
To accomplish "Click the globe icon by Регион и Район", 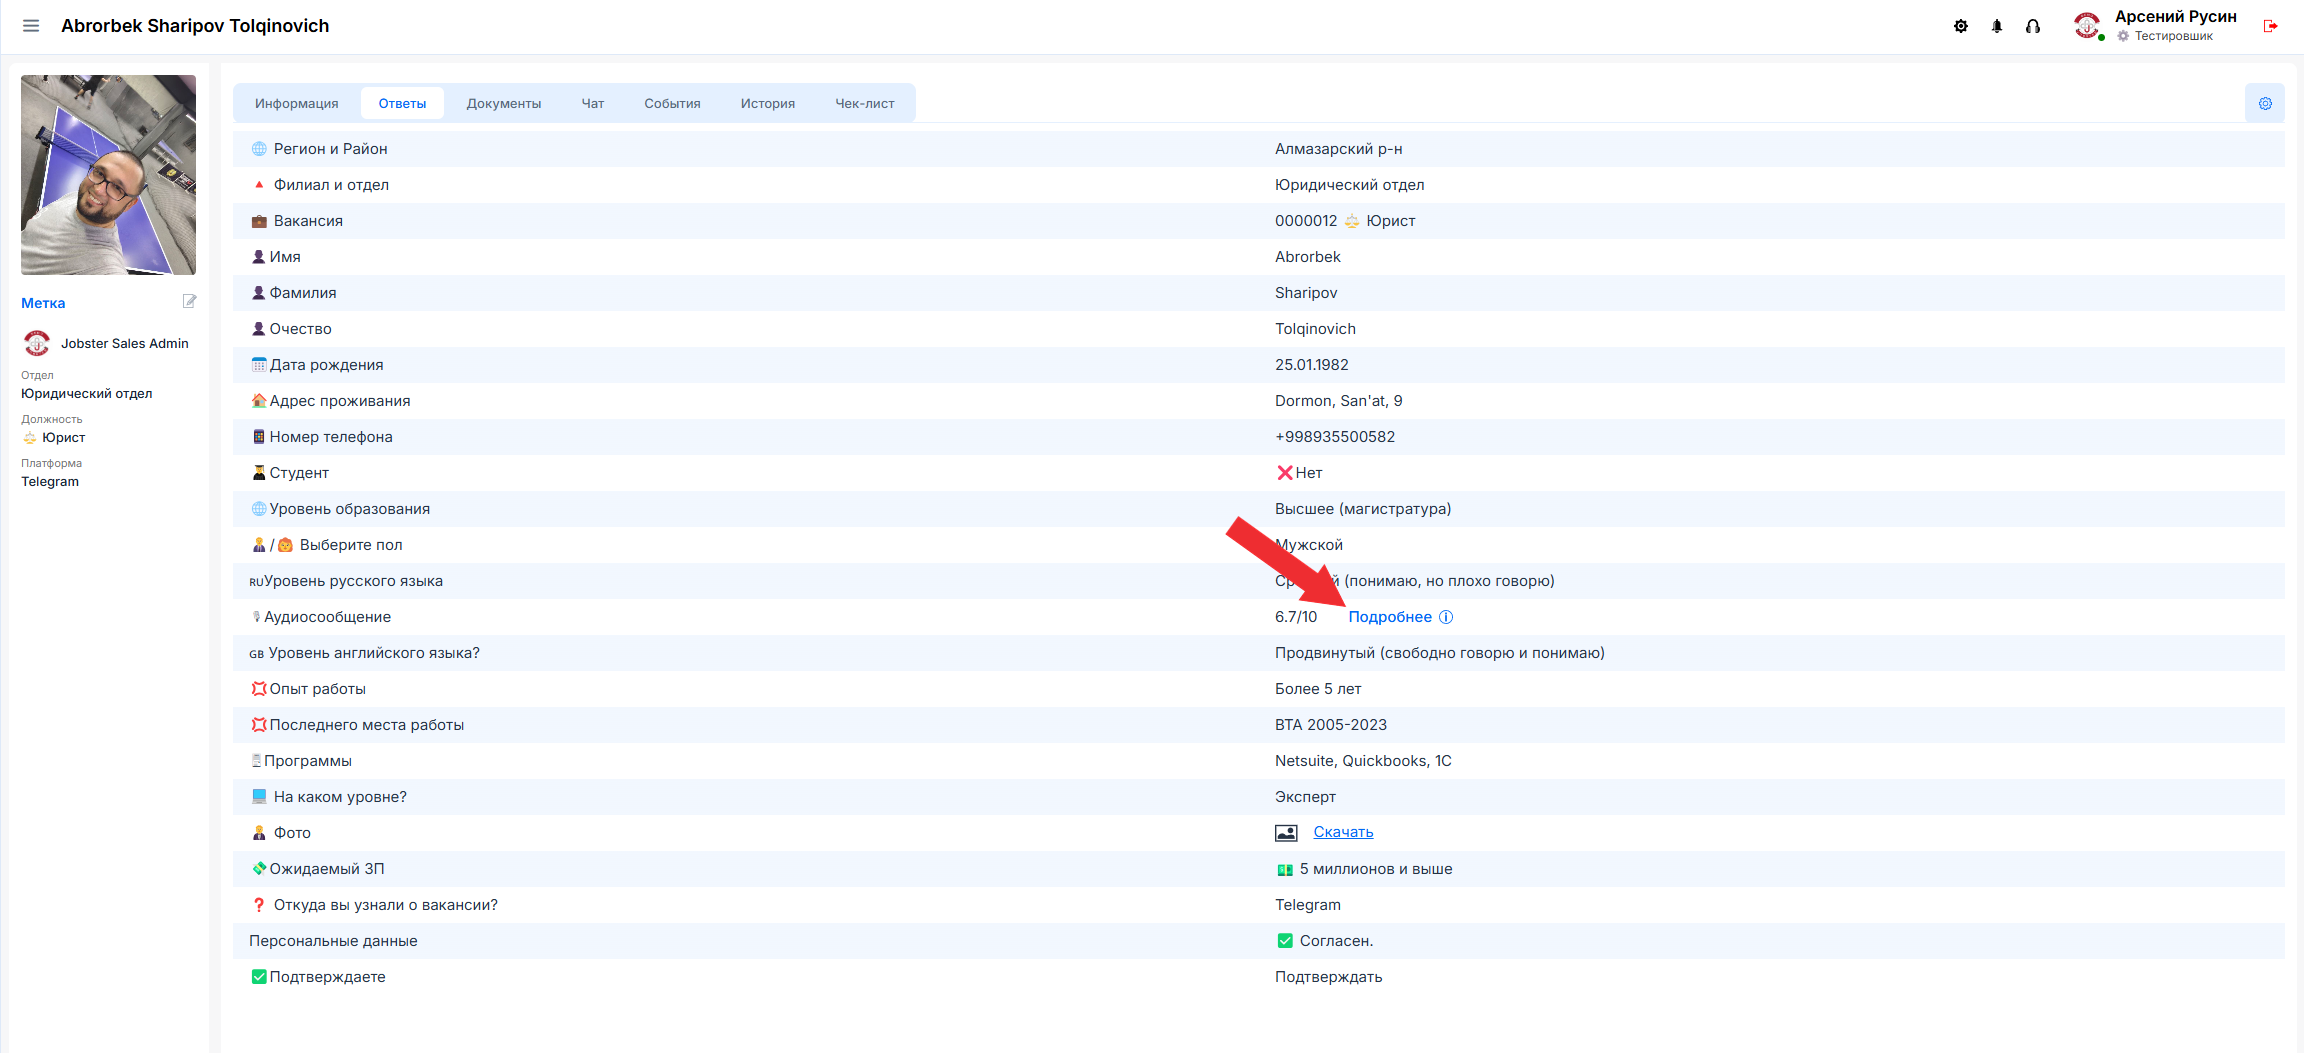I will coord(259,149).
